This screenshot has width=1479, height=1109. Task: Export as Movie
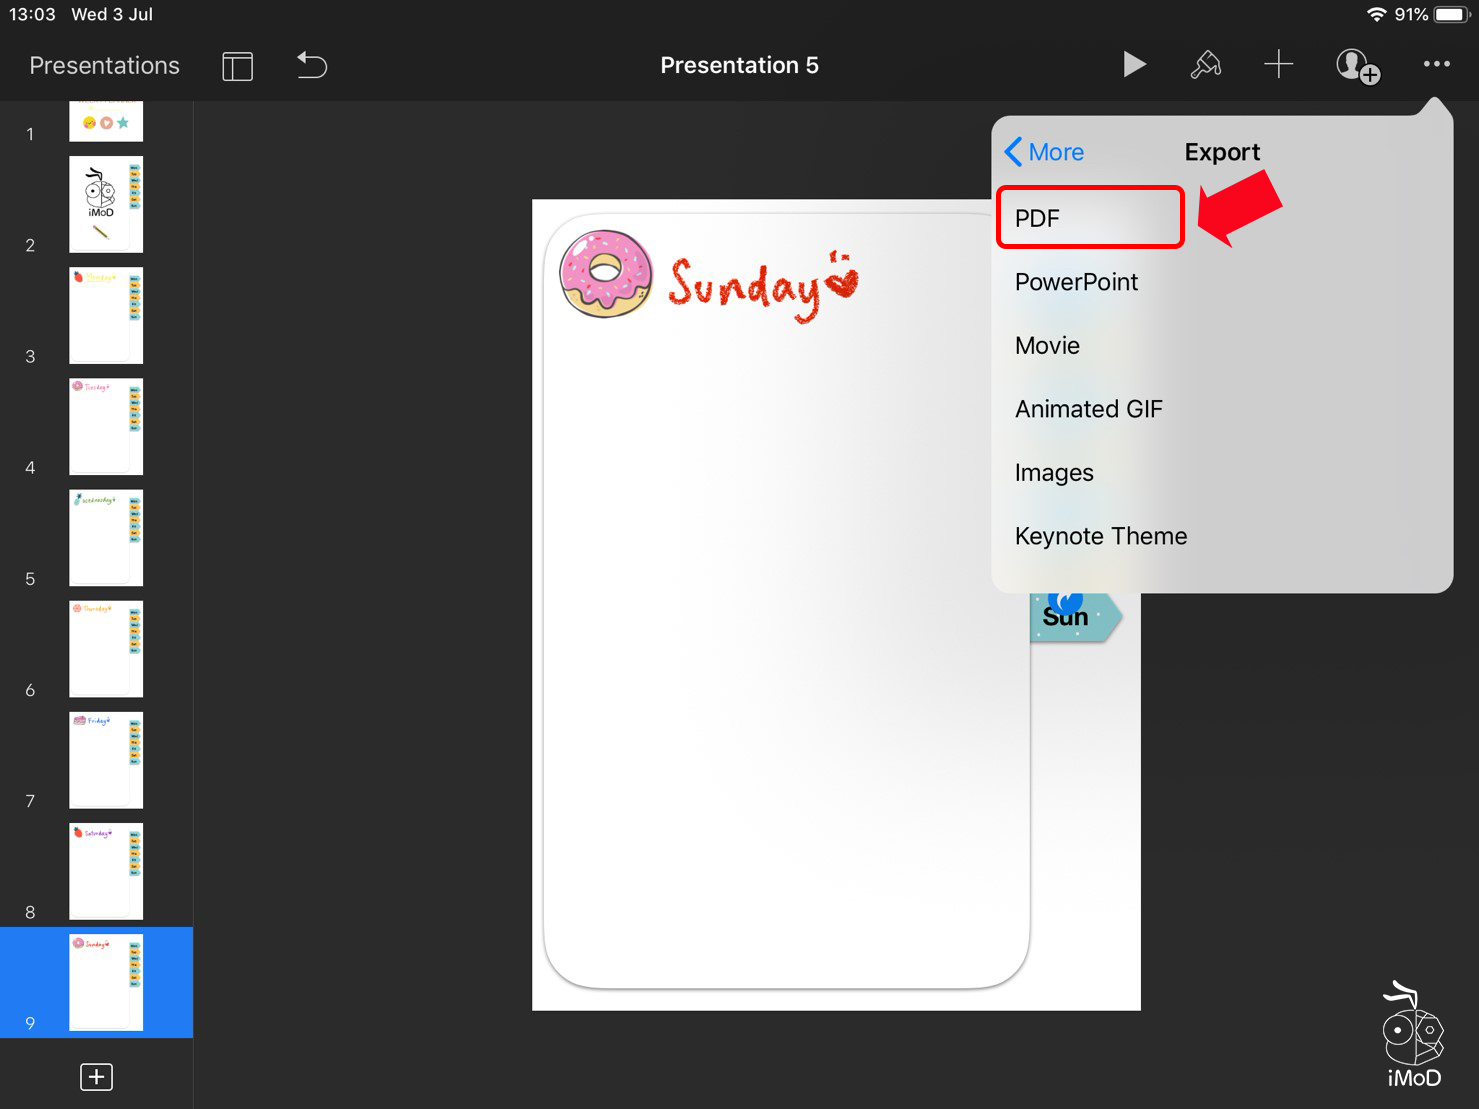(1047, 346)
